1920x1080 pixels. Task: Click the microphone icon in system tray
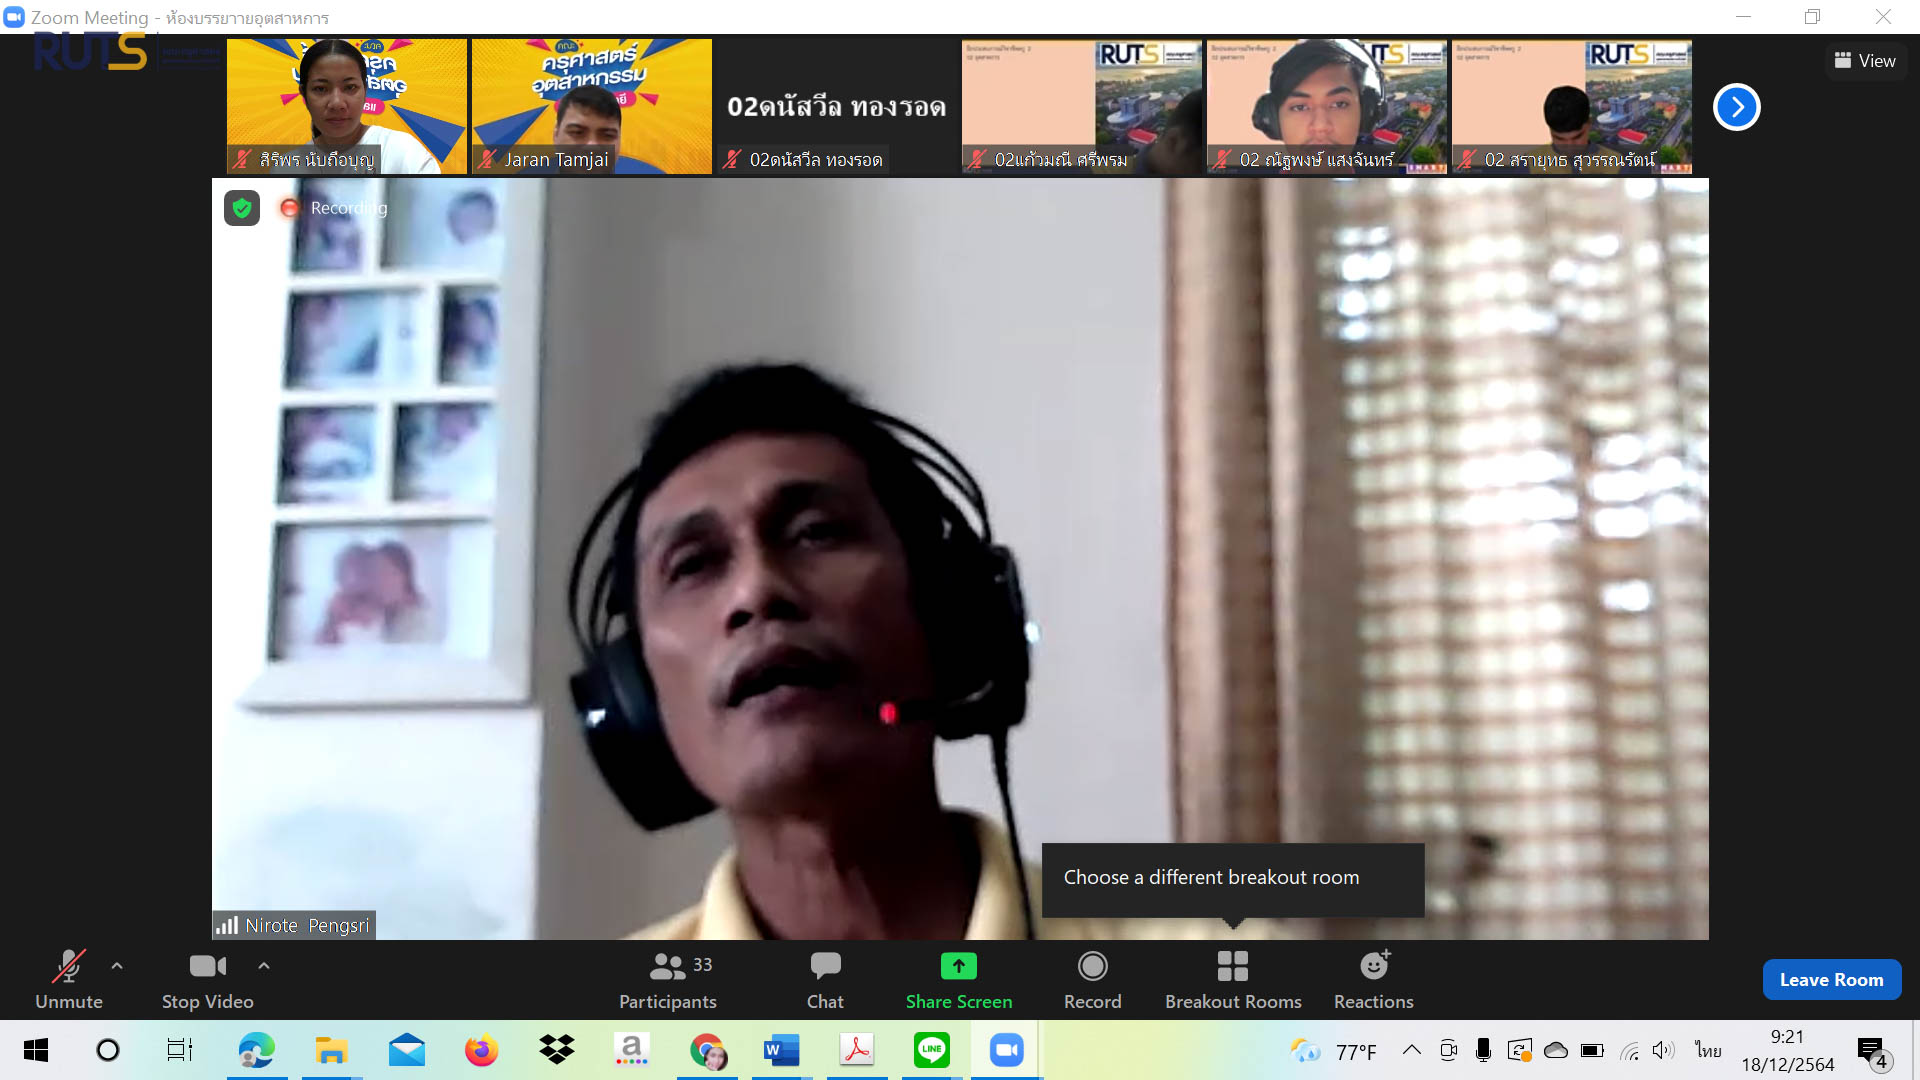(x=1483, y=1050)
